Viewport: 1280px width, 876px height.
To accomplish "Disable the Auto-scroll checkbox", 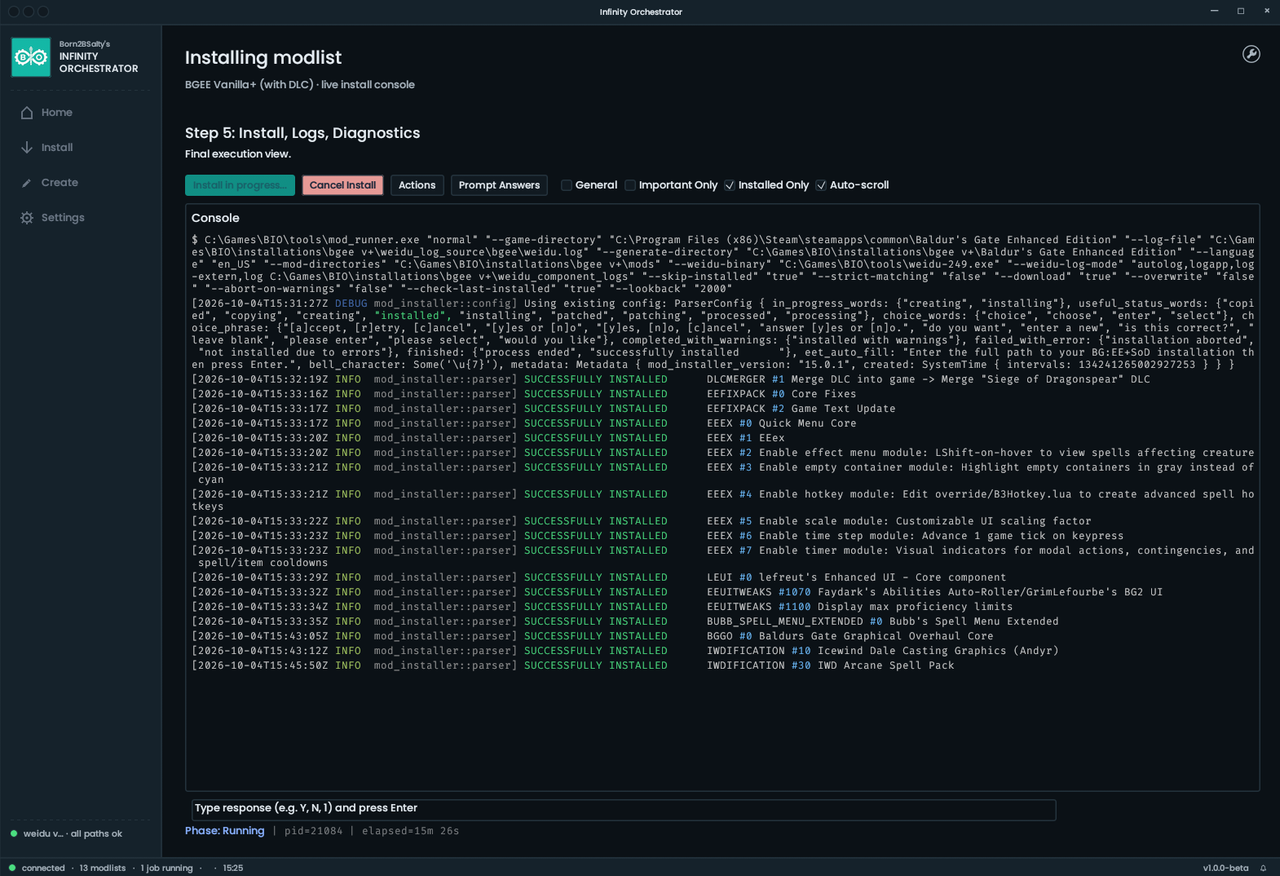I will point(821,185).
